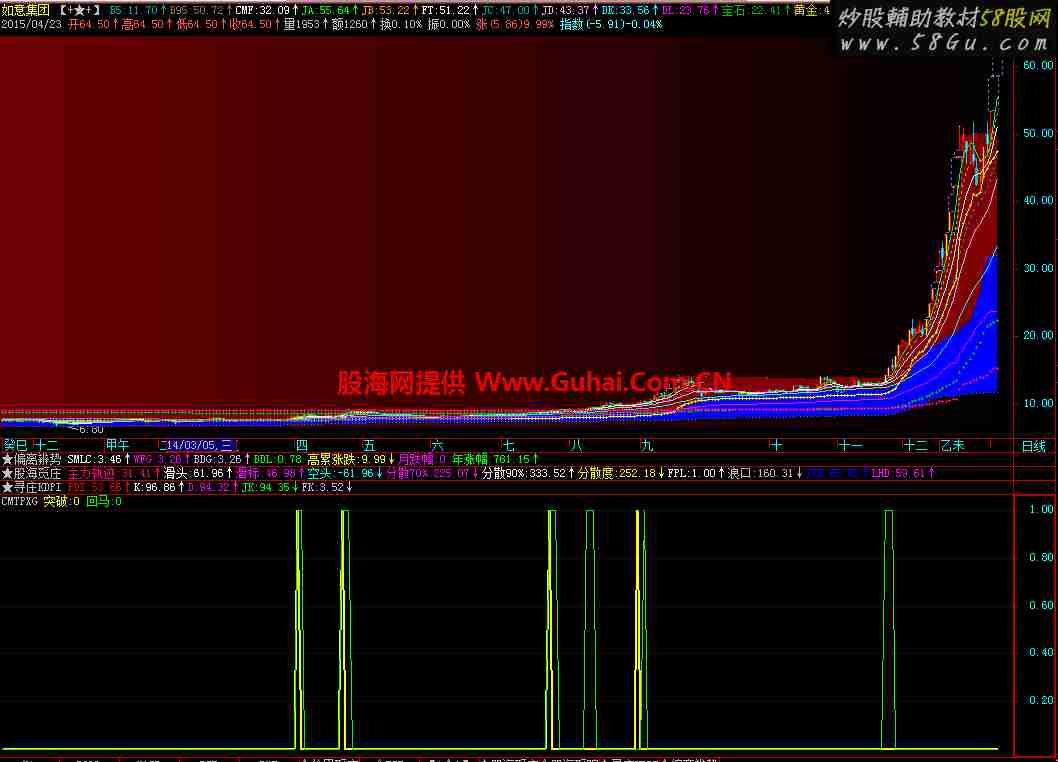Select the 日线 daily period label
Screen dimensions: 1058x762
click(x=1034, y=446)
